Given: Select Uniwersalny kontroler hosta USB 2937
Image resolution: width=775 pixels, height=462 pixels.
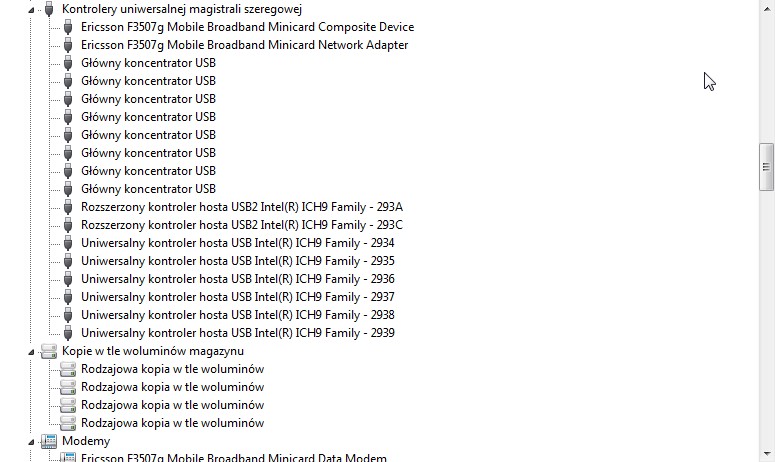Looking at the screenshot, I should pos(238,297).
